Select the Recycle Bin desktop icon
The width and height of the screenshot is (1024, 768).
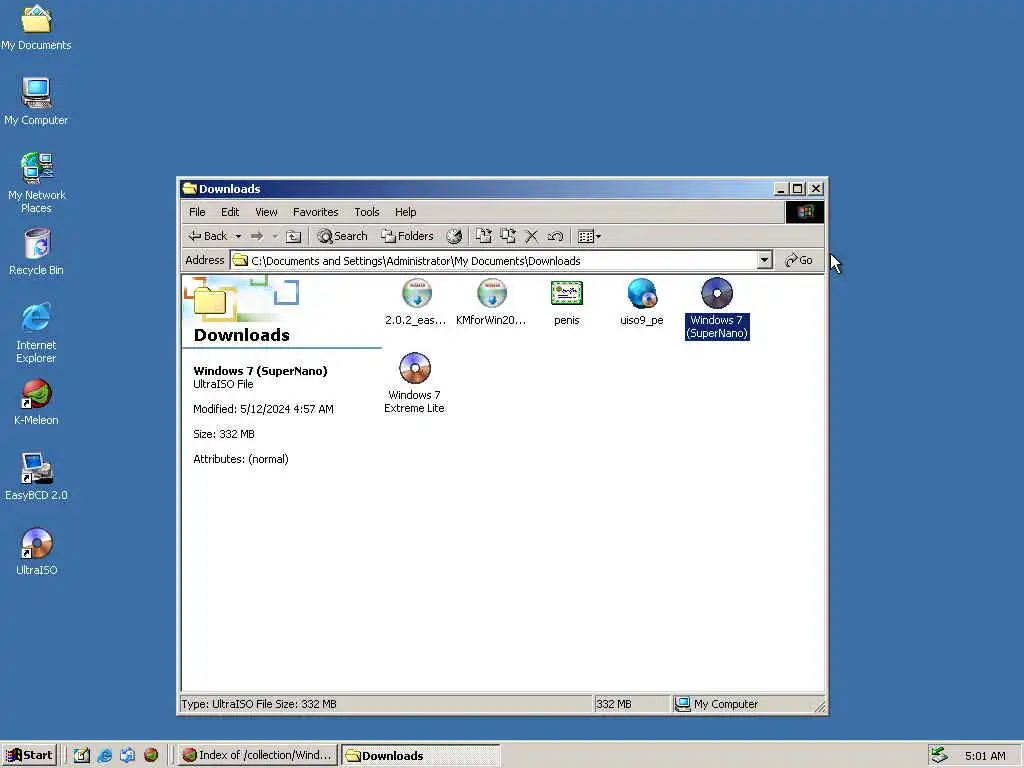[37, 252]
